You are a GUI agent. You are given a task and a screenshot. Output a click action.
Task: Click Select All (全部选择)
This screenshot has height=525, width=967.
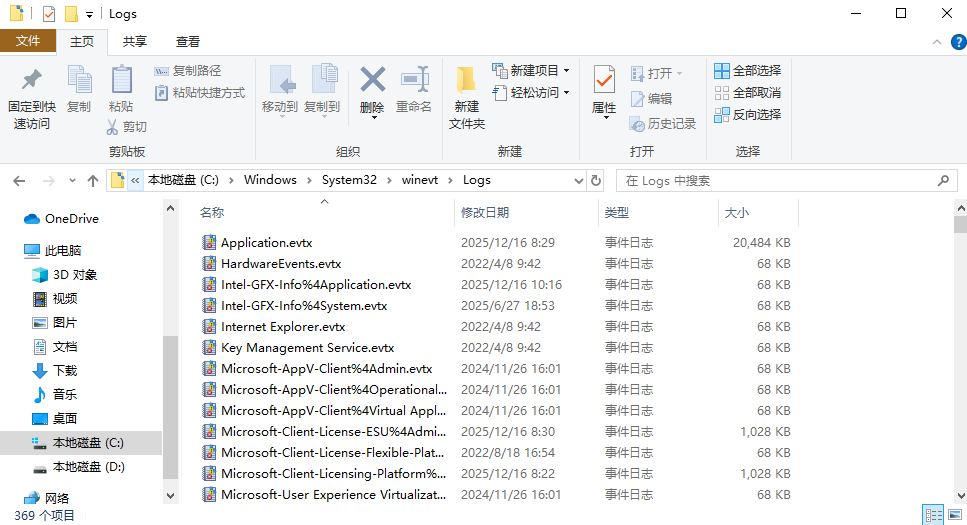[747, 71]
